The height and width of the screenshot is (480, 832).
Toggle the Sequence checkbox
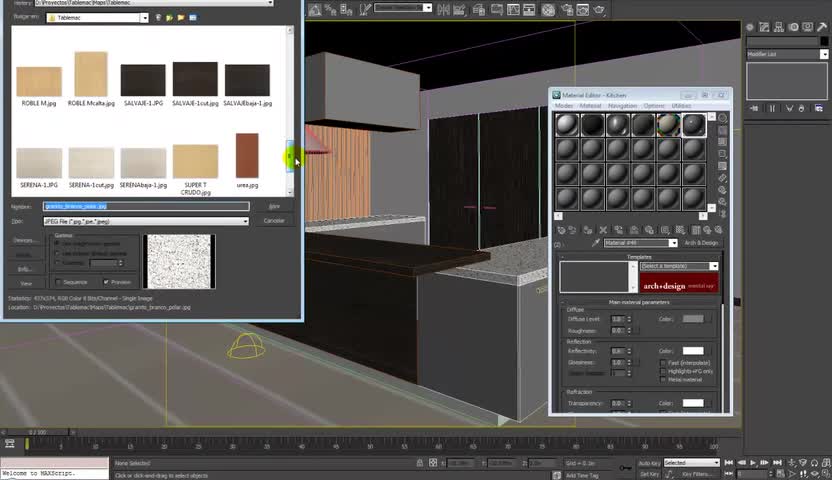click(x=60, y=282)
